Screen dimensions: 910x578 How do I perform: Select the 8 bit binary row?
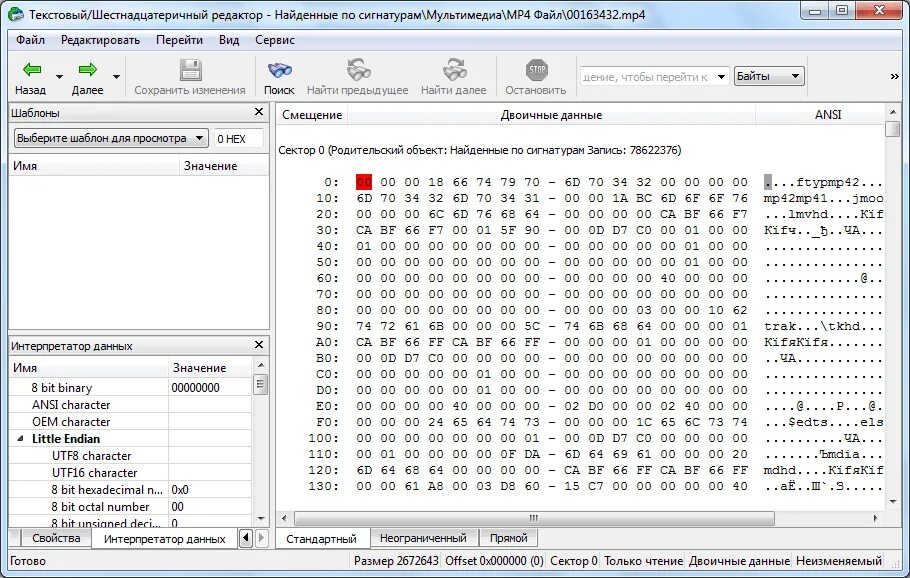131,388
